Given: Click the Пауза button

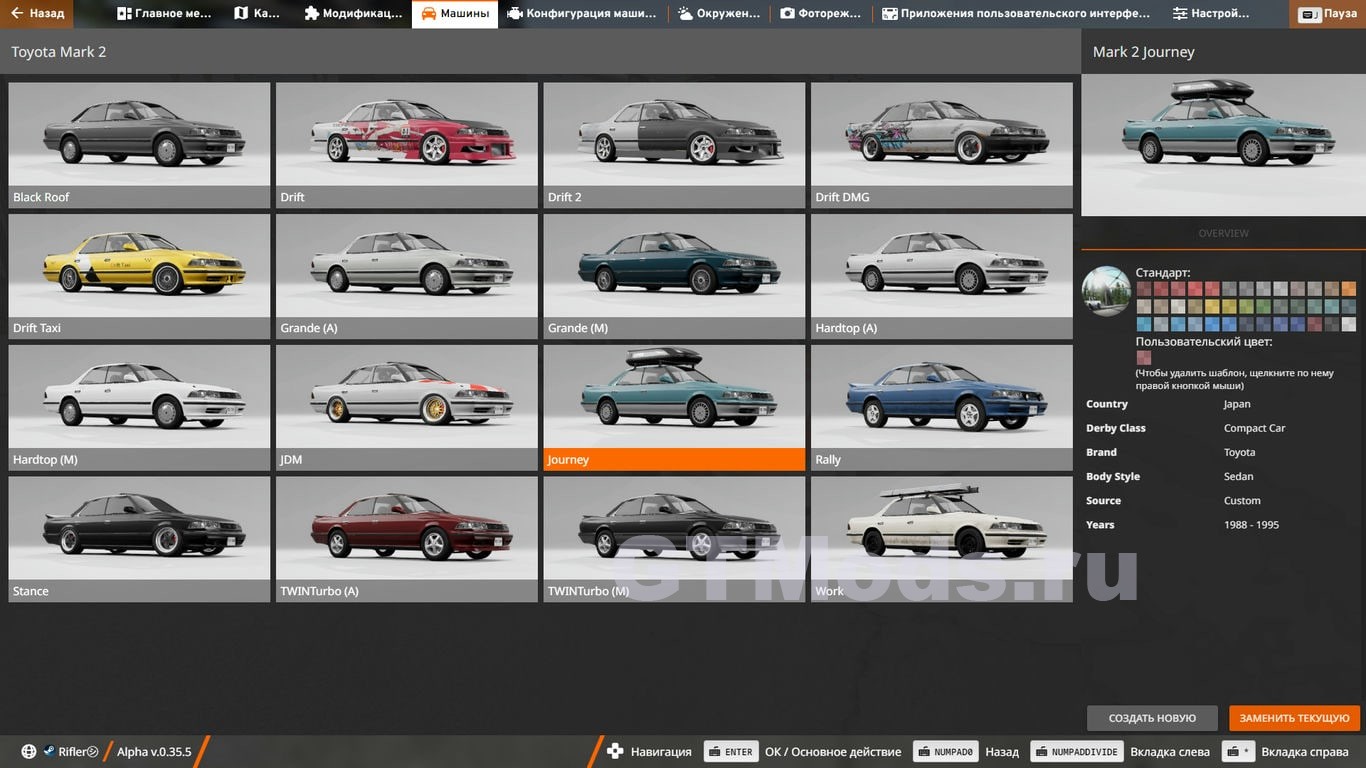Looking at the screenshot, I should 1328,14.
